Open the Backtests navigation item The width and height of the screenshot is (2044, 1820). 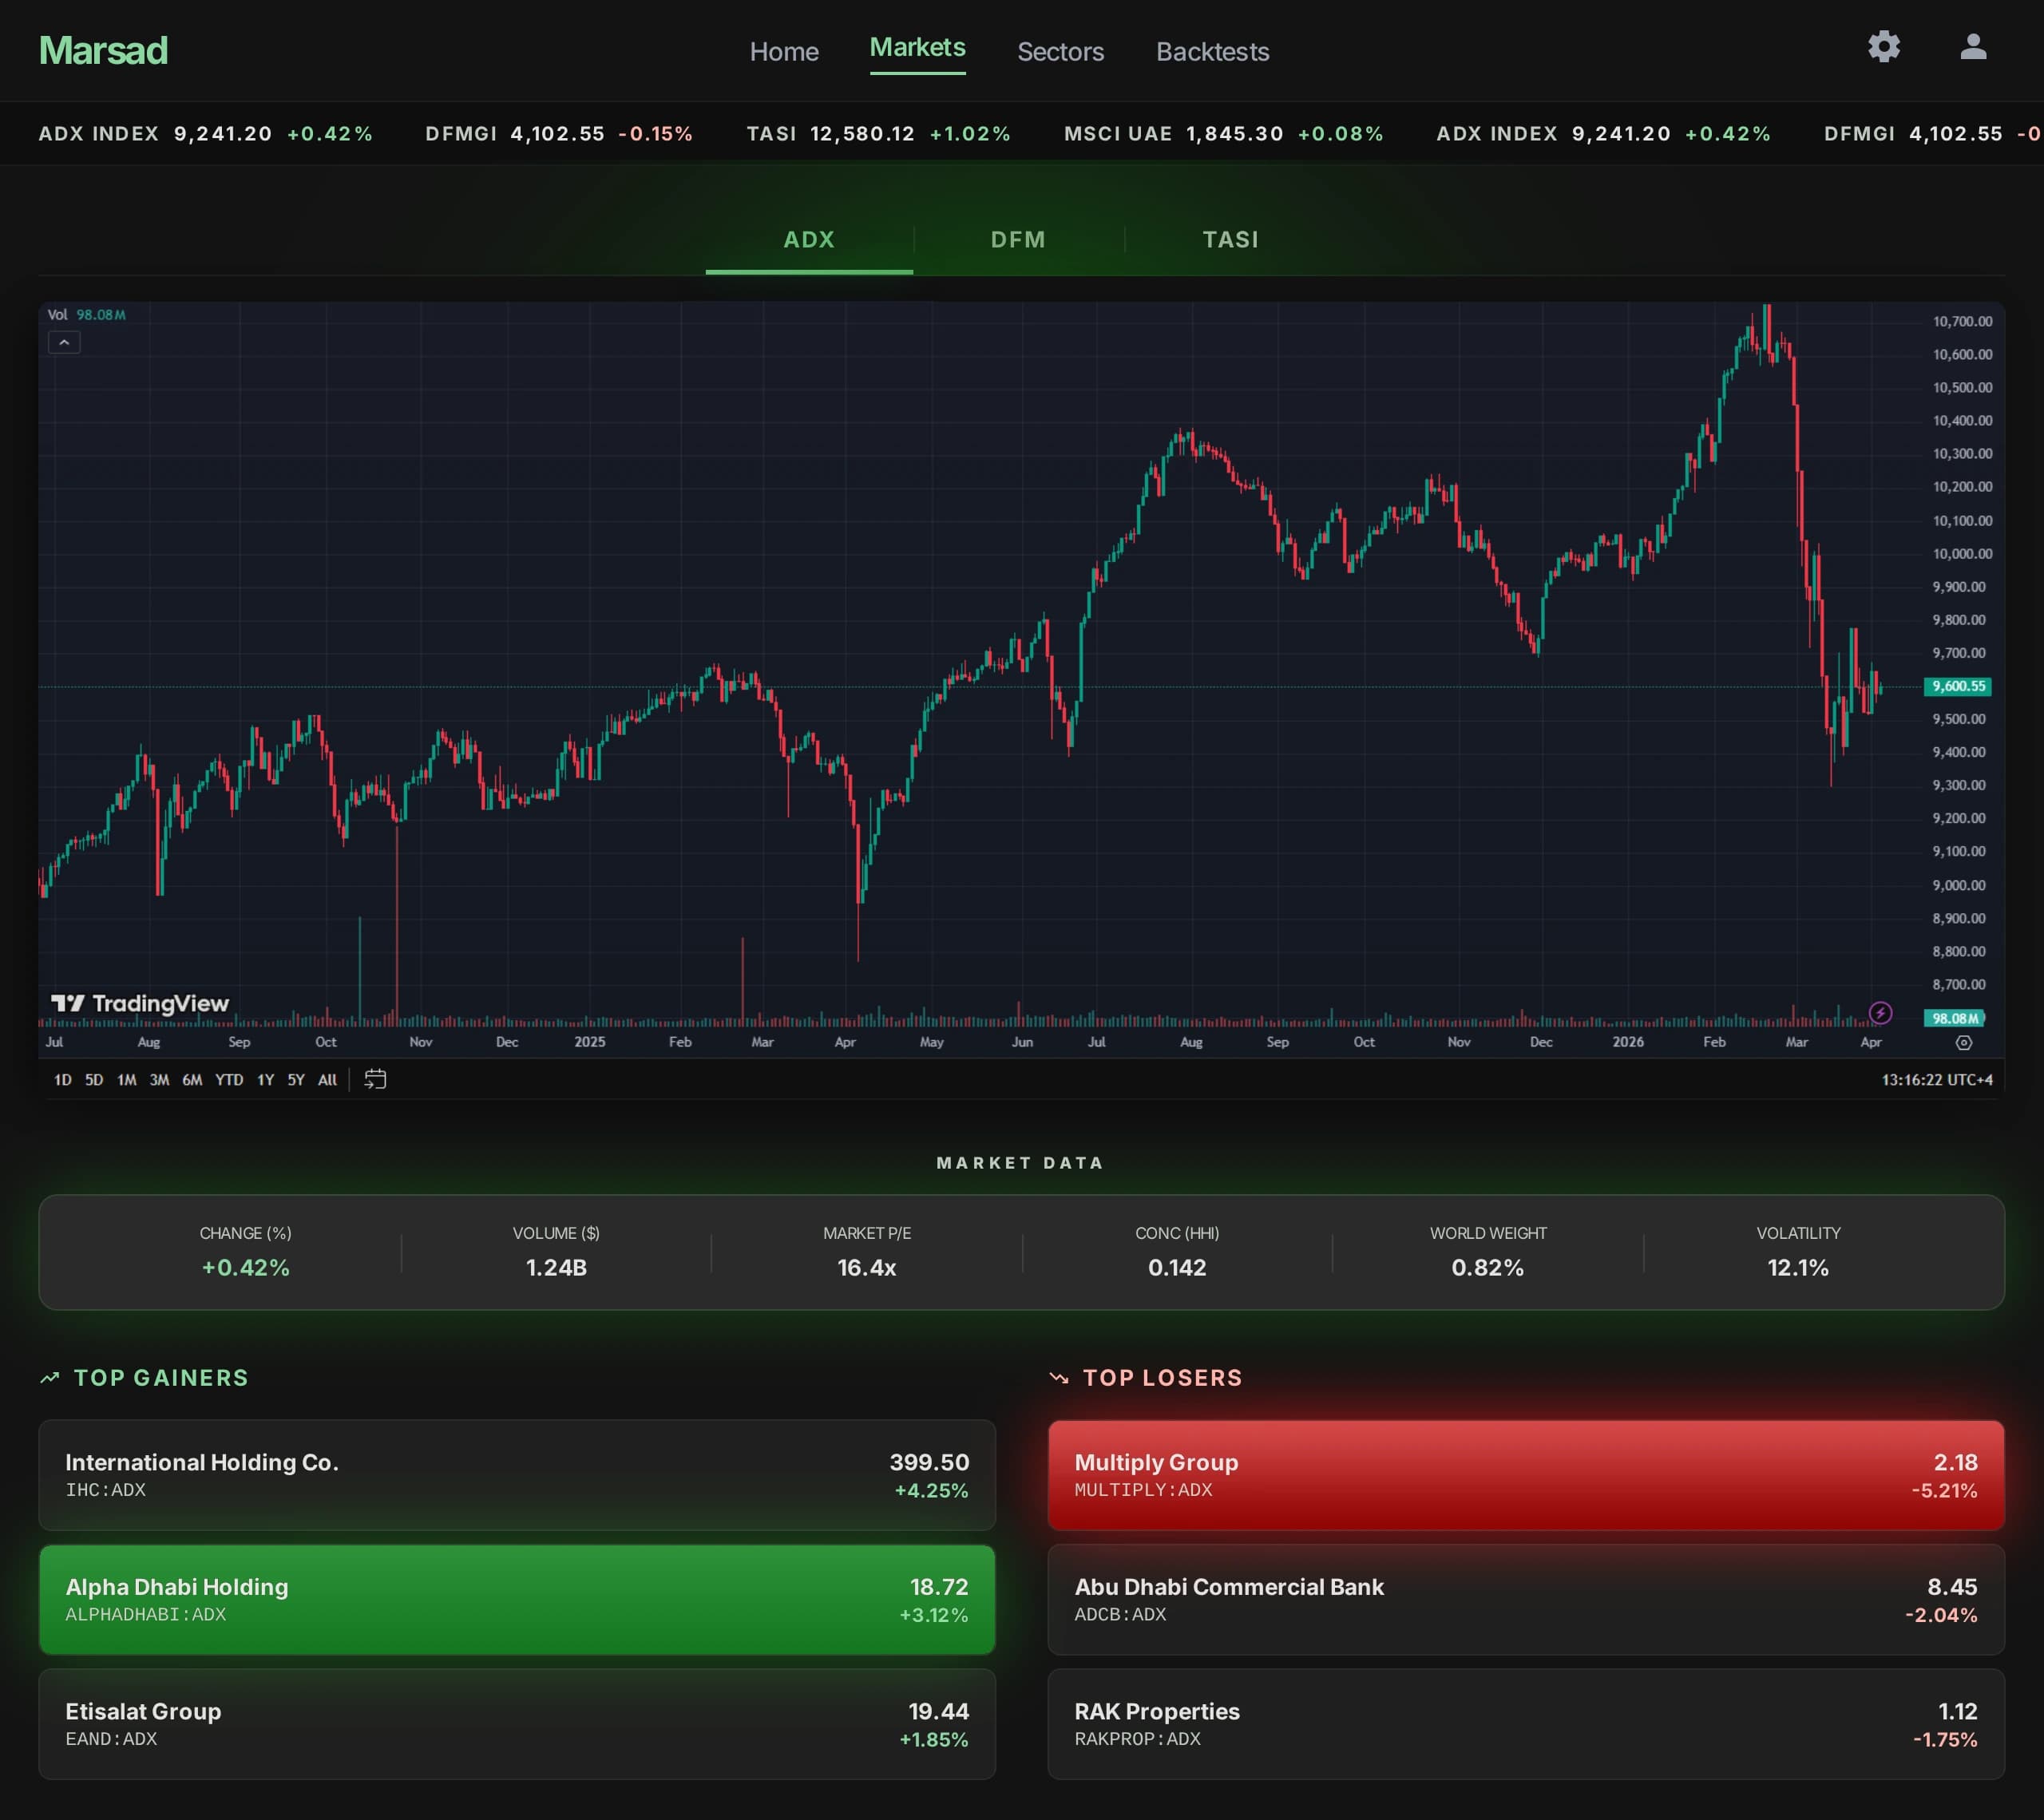click(1212, 52)
